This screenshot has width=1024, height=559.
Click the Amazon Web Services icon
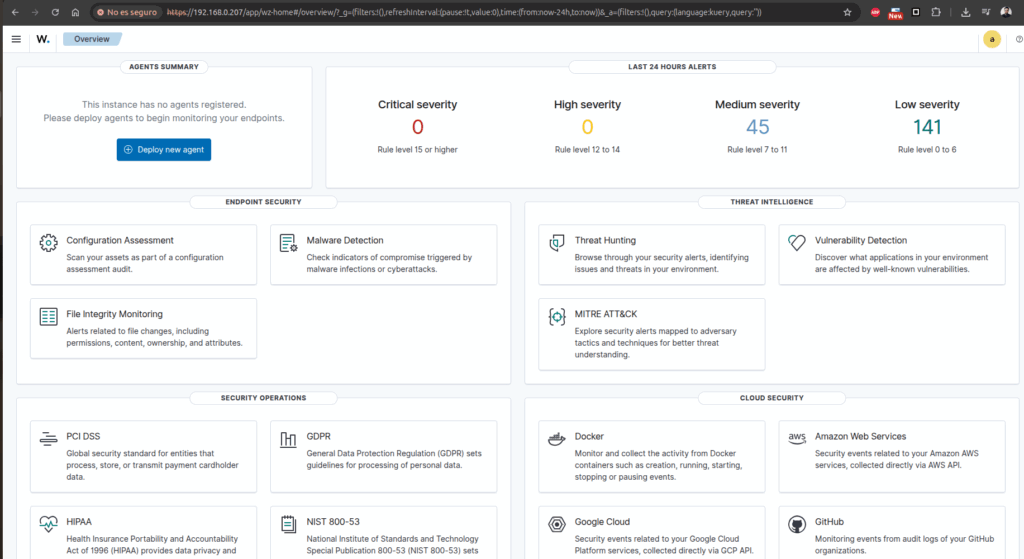click(x=797, y=438)
